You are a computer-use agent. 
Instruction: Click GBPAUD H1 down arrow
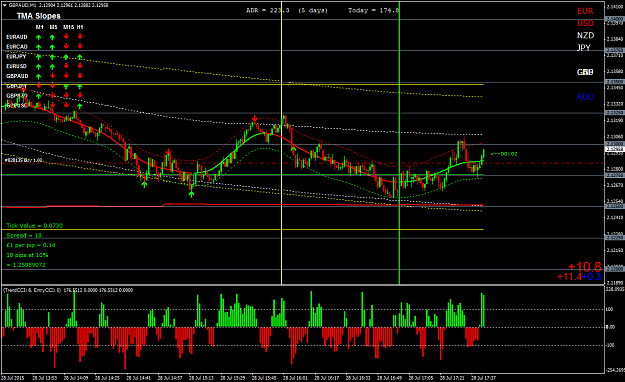80,76
